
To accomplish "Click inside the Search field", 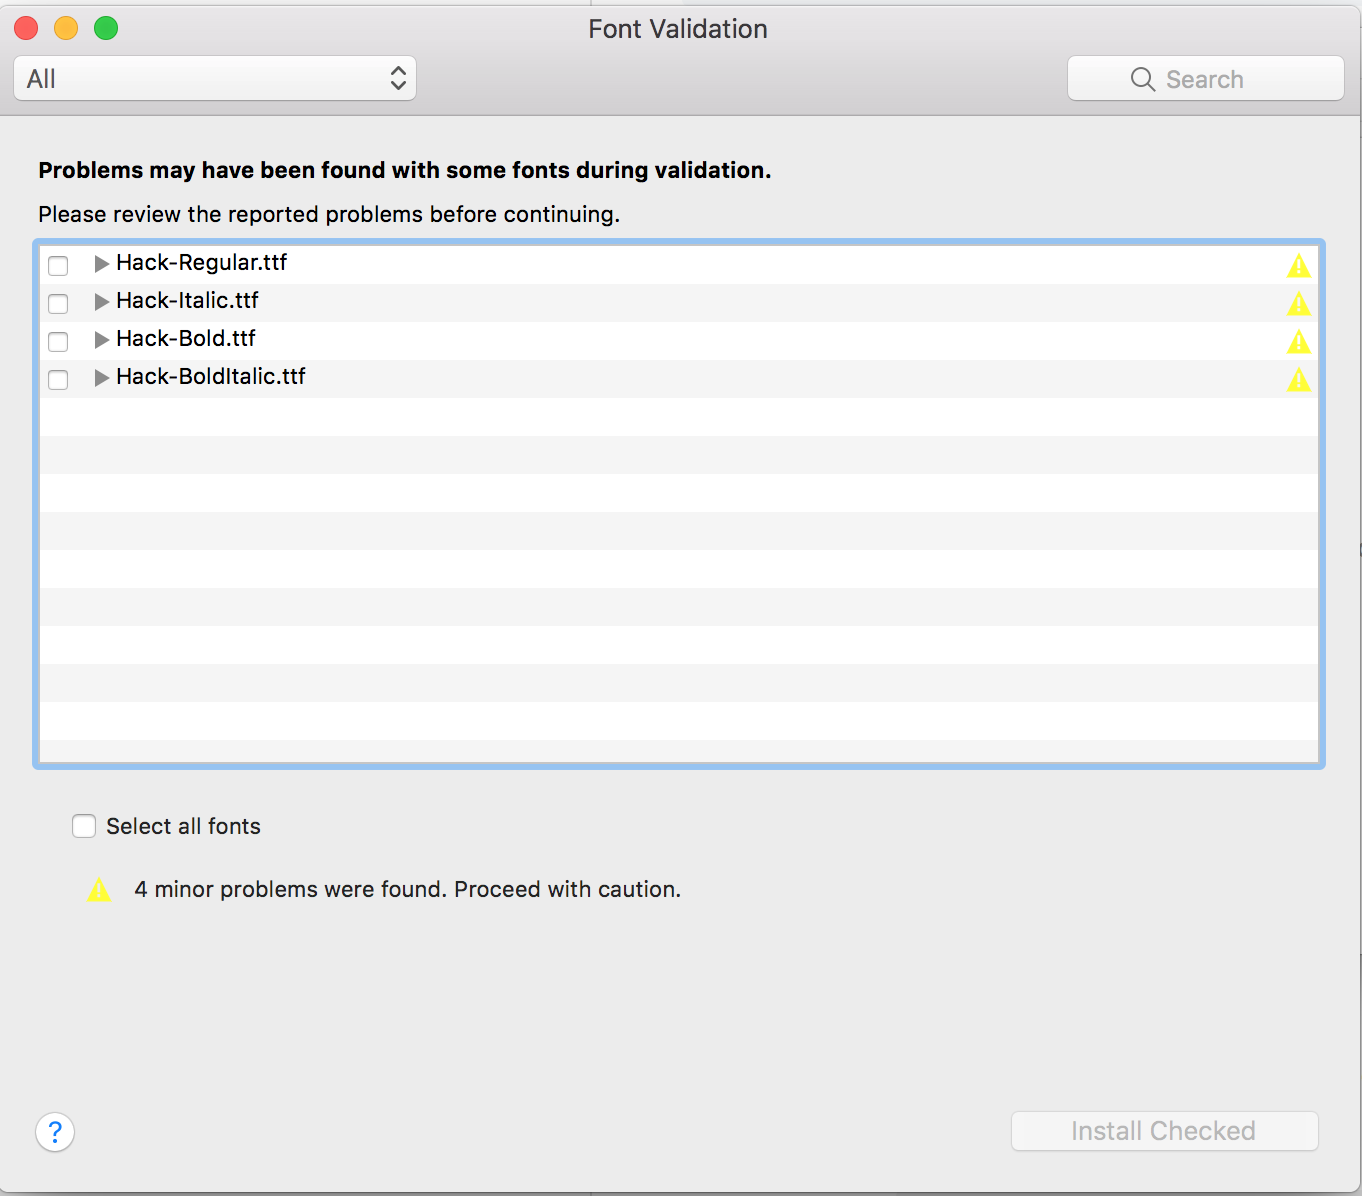I will pos(1220,78).
